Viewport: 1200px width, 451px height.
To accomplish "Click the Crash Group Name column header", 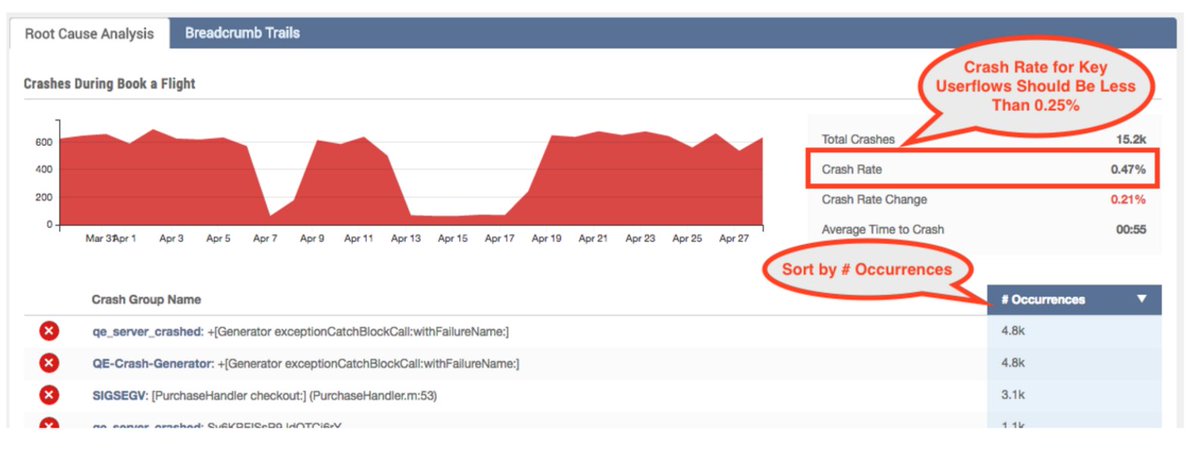I will 146,299.
